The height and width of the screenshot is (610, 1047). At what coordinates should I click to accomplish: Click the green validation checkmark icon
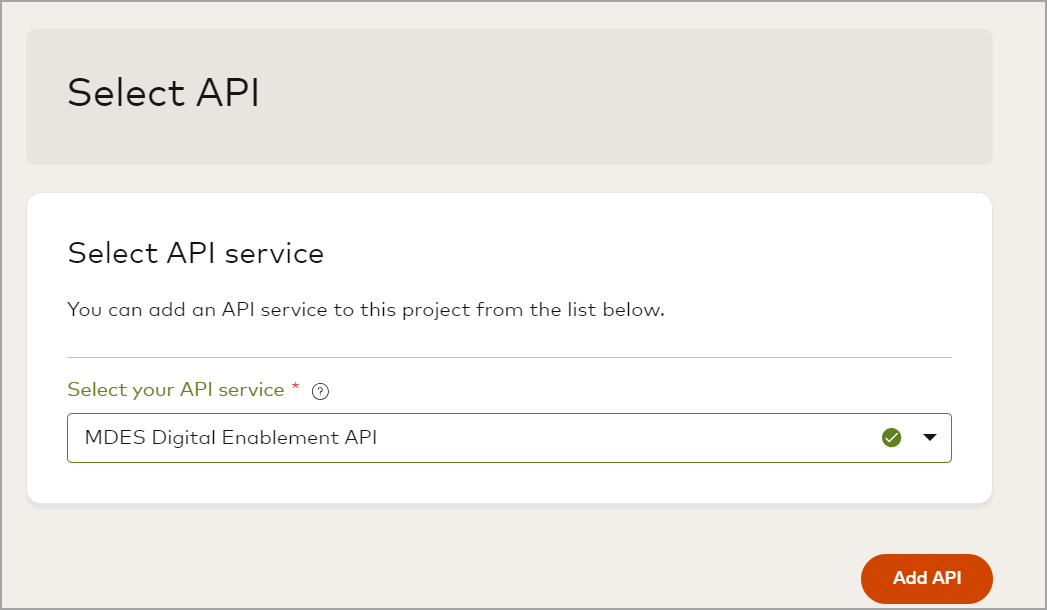892,438
